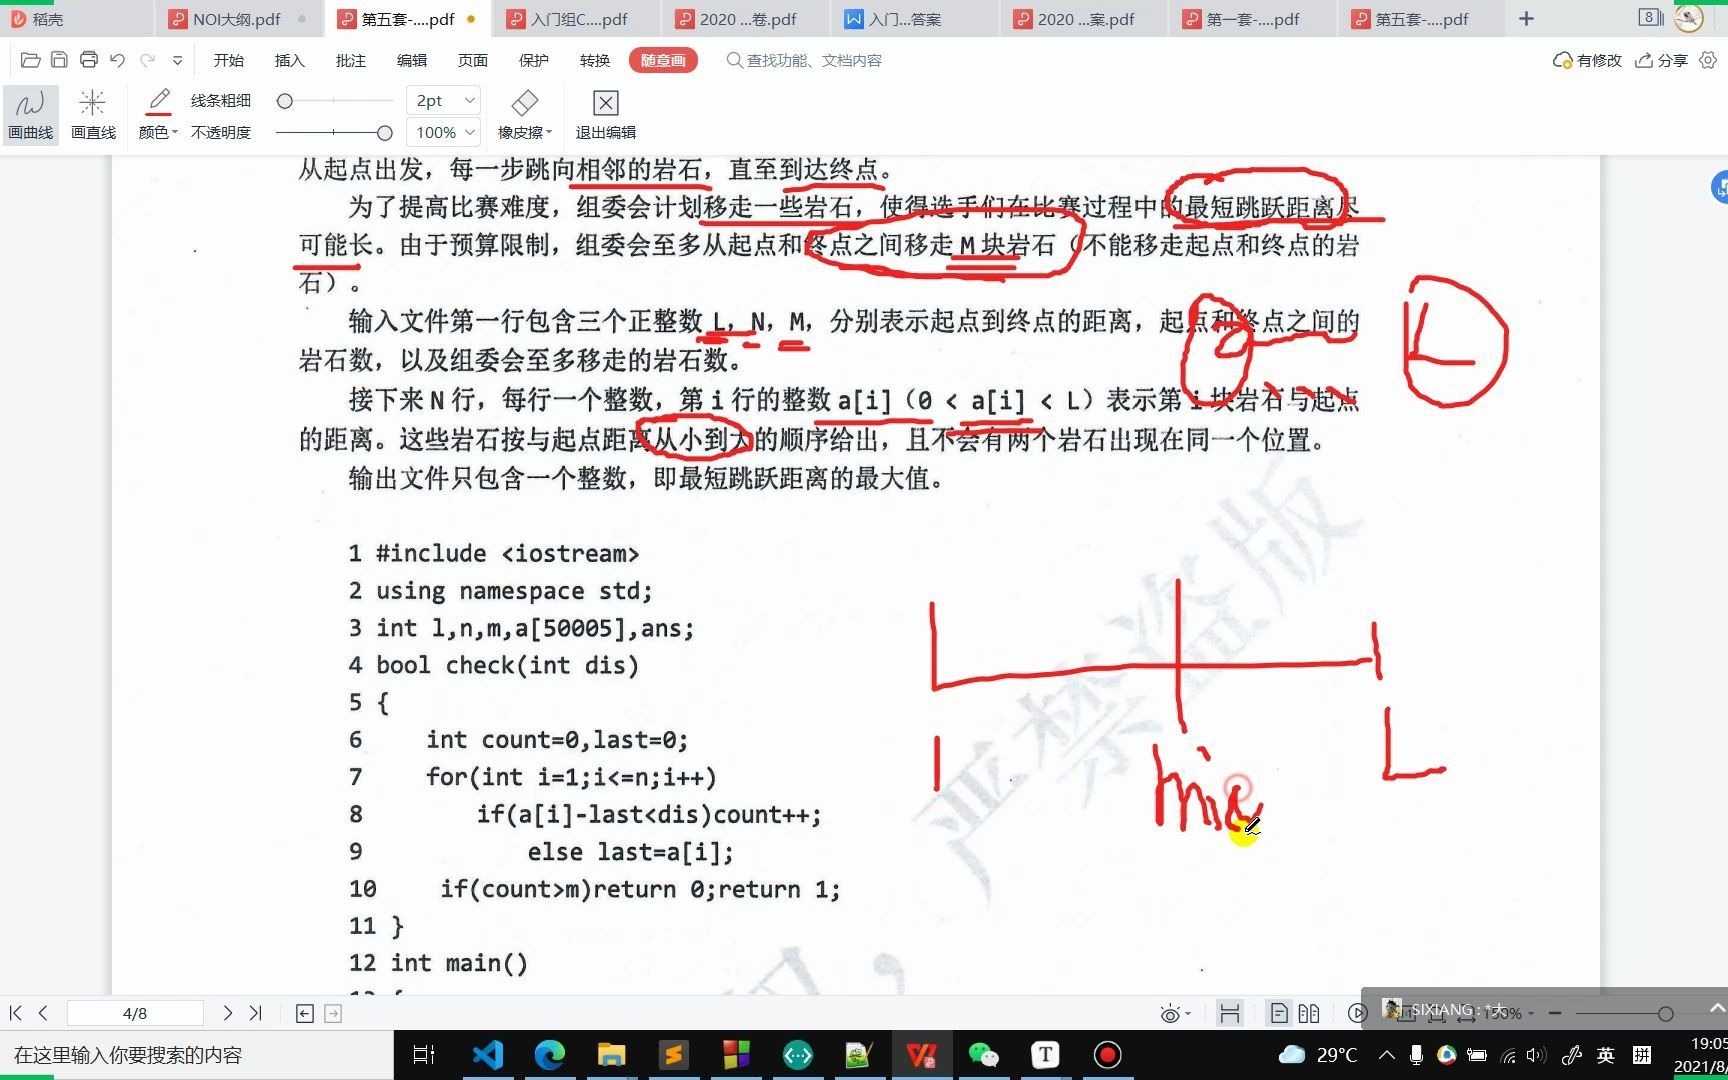The image size is (1728, 1080).
Task: Select the 画曲线 freehand drawing tool
Action: click(x=29, y=113)
